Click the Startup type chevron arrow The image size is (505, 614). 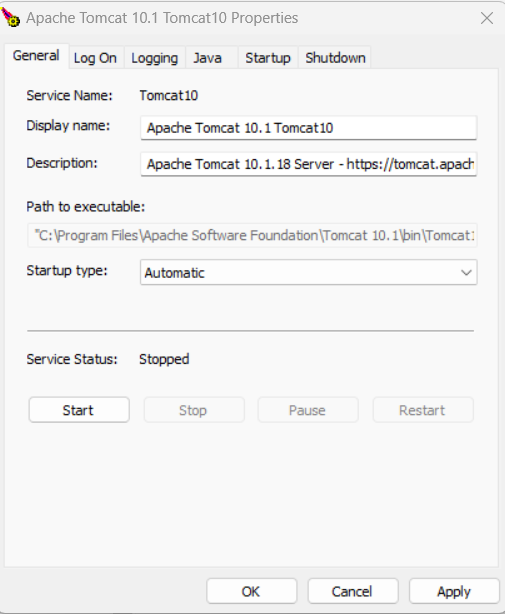(466, 273)
